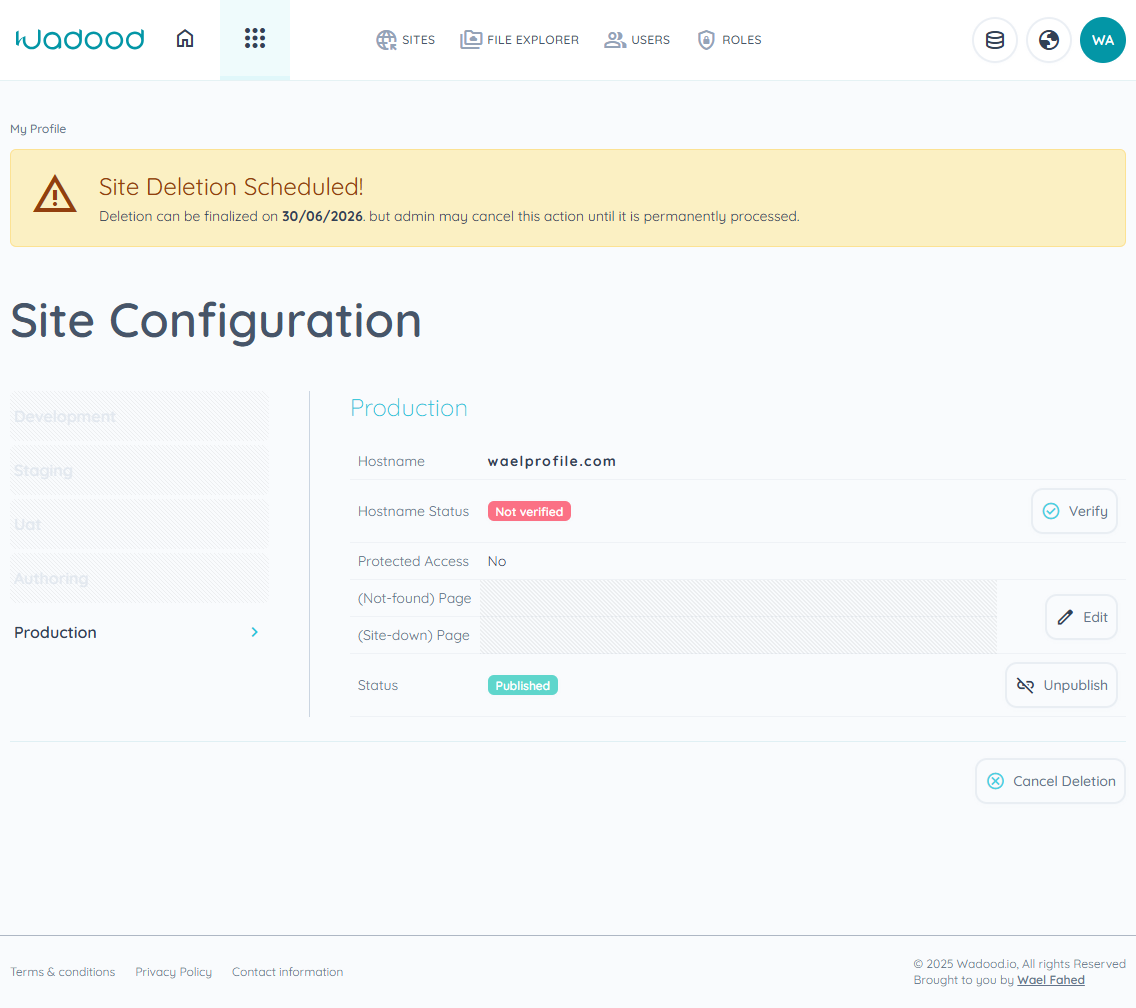The width and height of the screenshot is (1136, 1008).
Task: Click the Not-found Page field
Action: pos(738,599)
